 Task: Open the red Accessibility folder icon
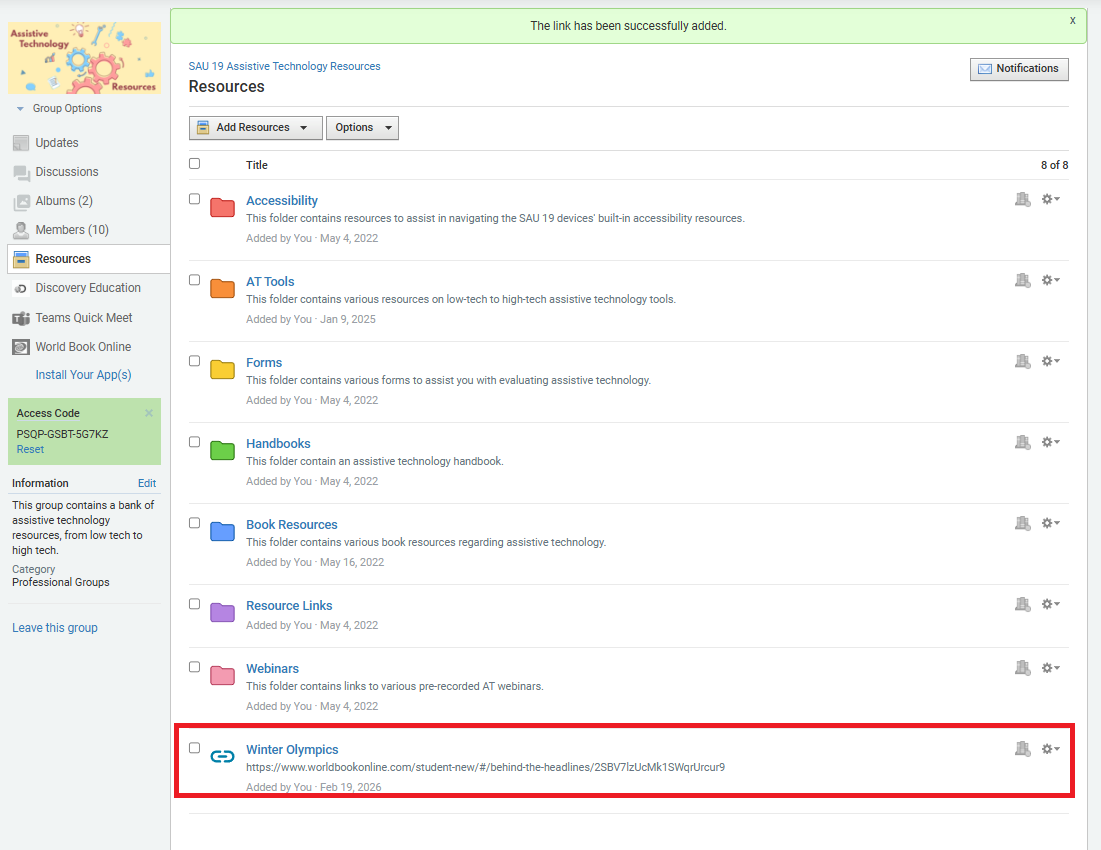(222, 208)
